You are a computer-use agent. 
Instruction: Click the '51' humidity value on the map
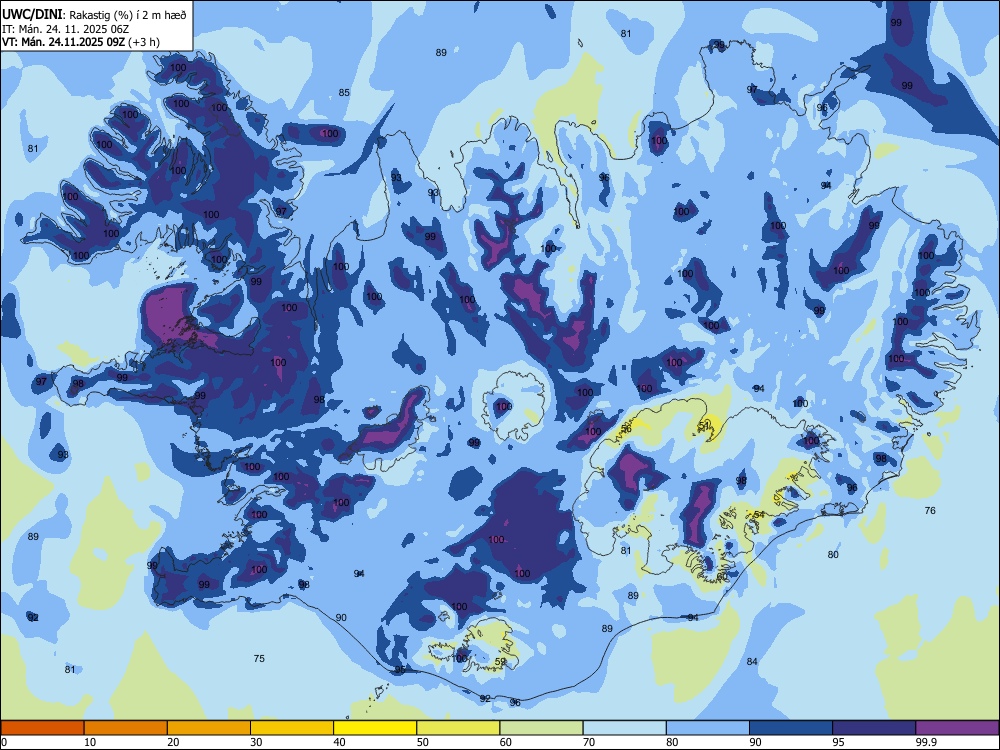click(704, 424)
